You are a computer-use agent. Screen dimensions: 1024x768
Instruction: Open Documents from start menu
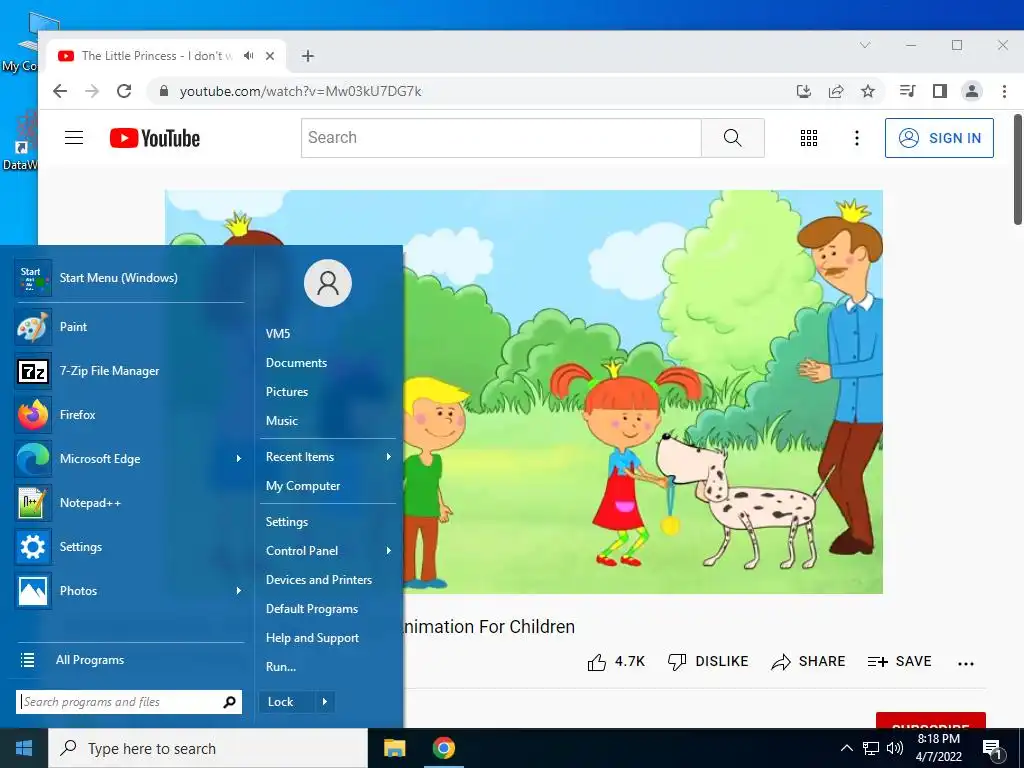(x=296, y=362)
